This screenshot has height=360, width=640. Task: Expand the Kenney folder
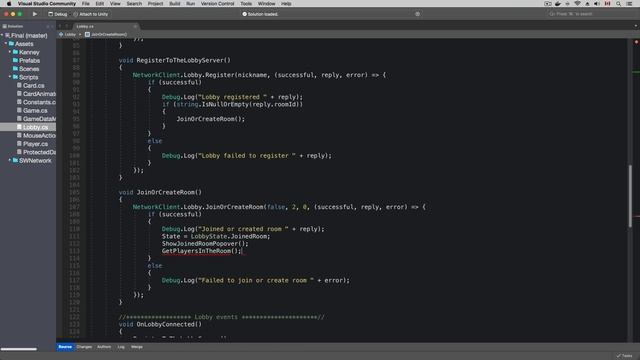(x=10, y=52)
